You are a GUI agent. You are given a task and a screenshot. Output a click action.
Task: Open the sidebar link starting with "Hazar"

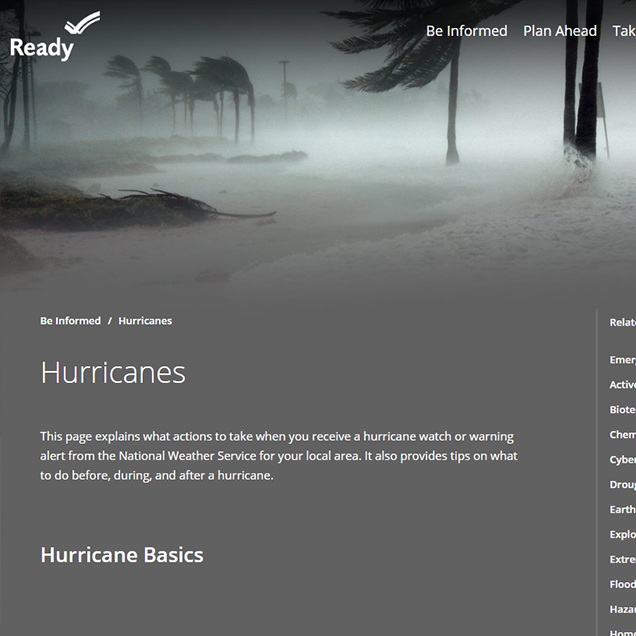click(x=622, y=609)
